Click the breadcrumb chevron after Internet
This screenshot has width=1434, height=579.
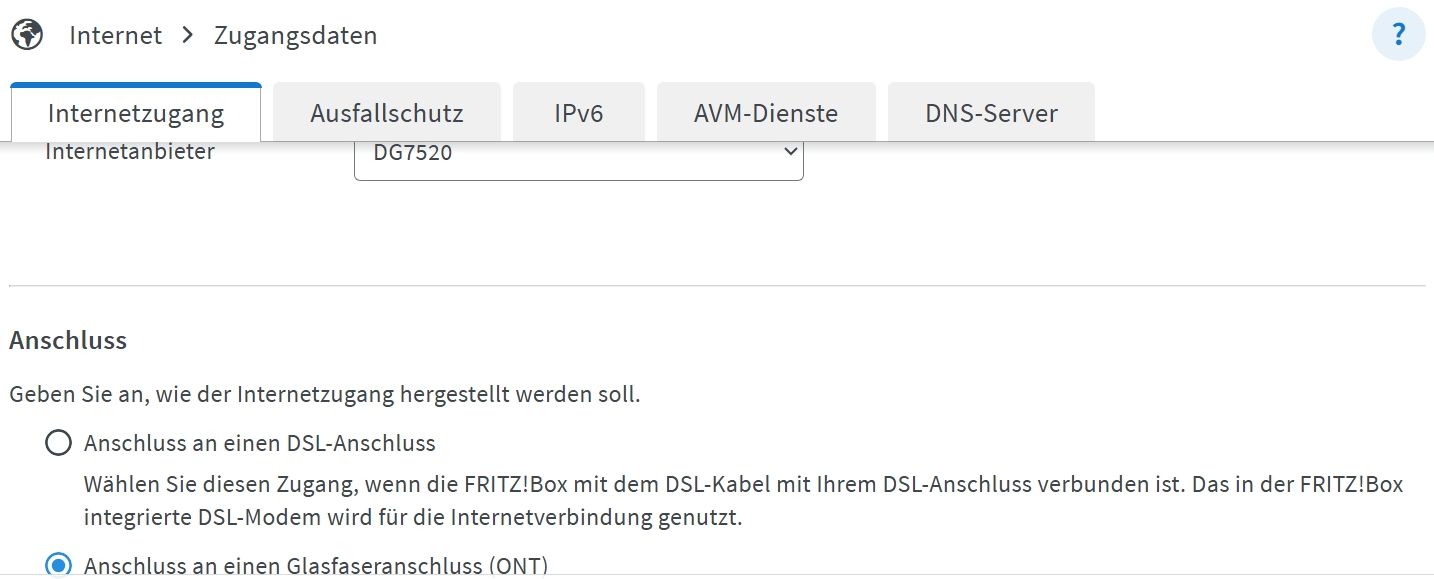point(188,35)
